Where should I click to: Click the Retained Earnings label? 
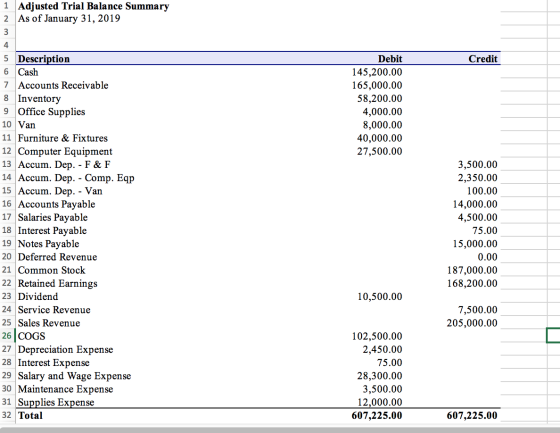point(58,283)
